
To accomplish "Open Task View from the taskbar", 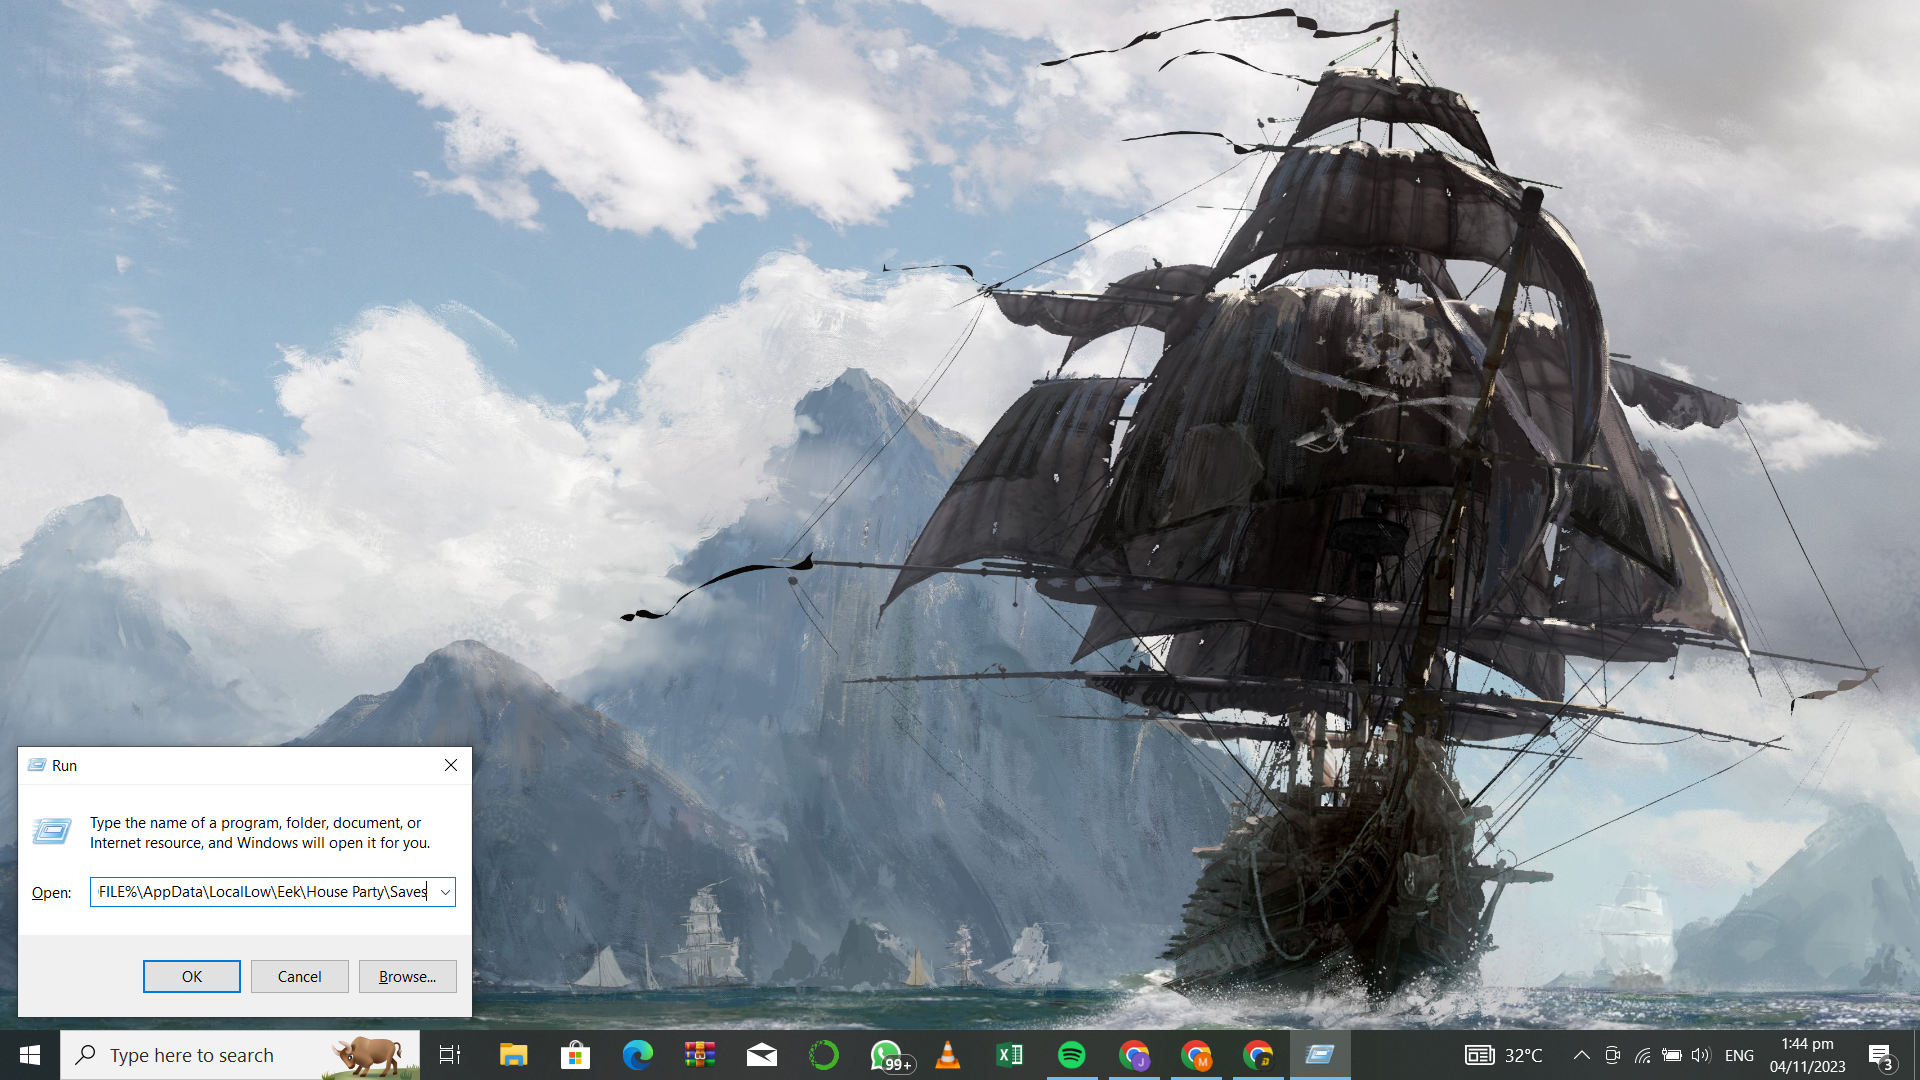I will point(450,1055).
